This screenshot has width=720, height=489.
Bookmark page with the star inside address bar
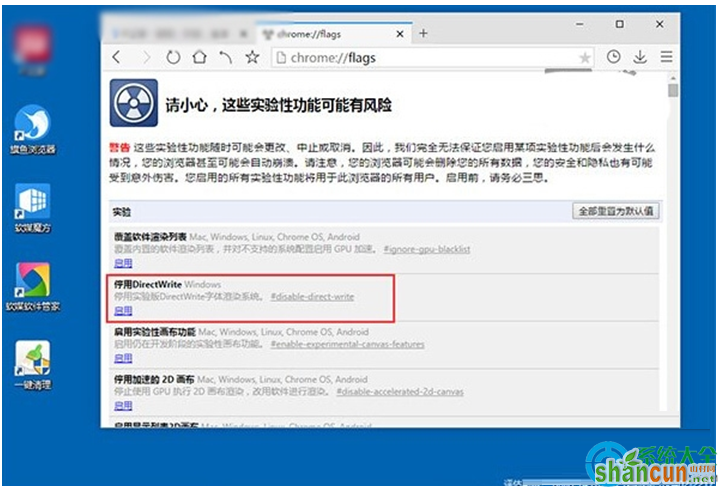[x=585, y=58]
